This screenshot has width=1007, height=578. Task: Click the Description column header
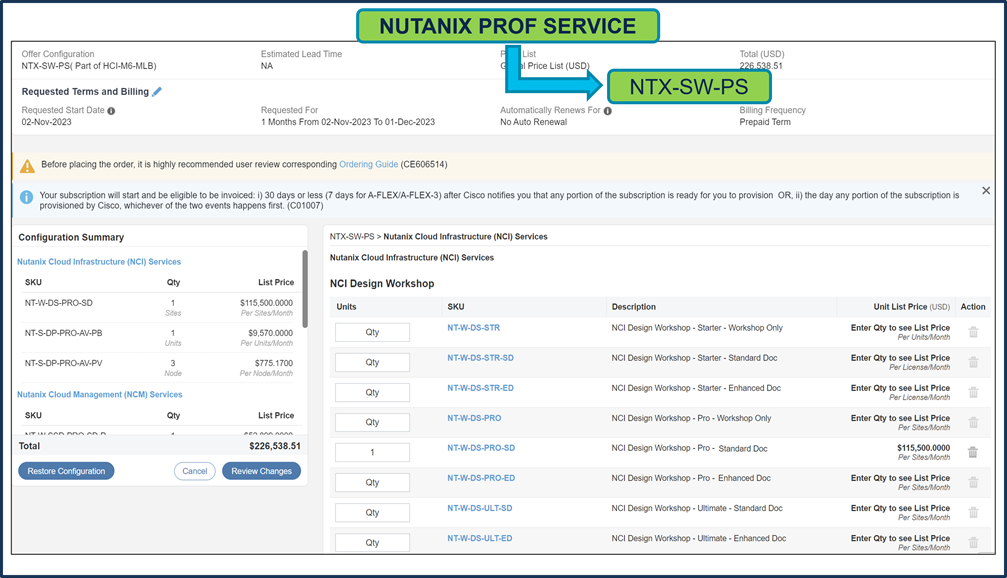634,307
